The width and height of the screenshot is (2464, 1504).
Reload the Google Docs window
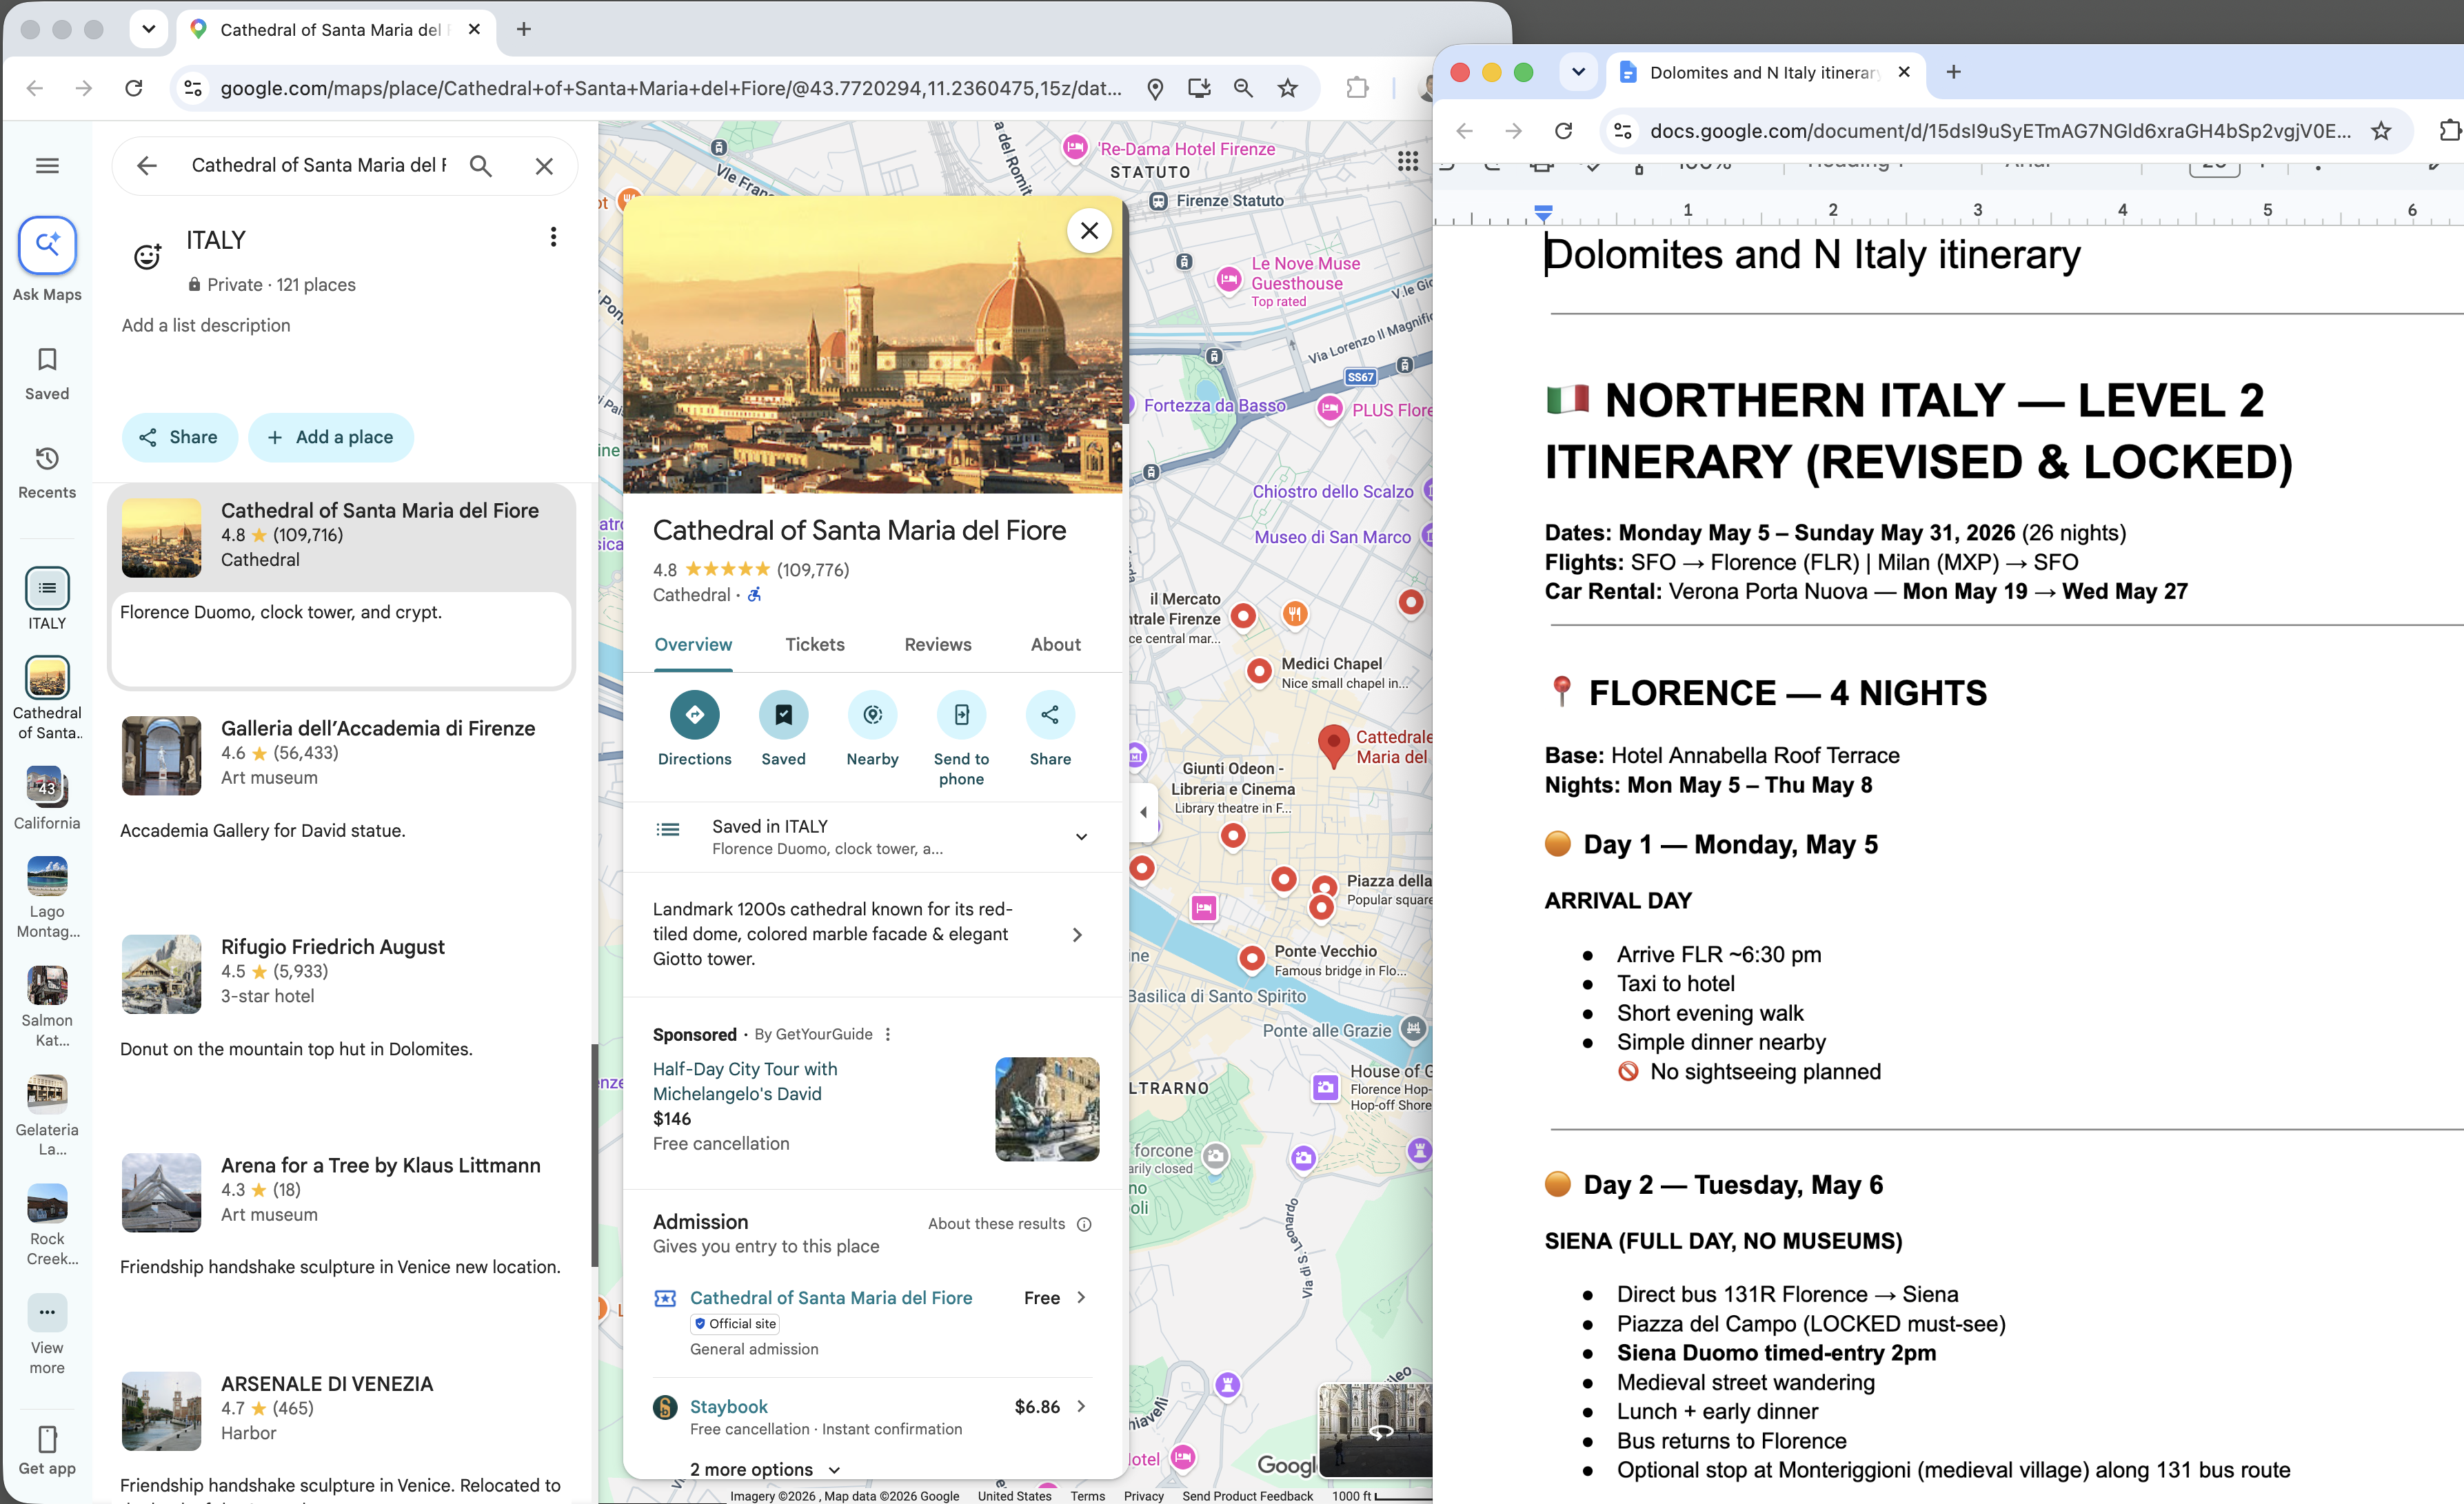point(1564,131)
